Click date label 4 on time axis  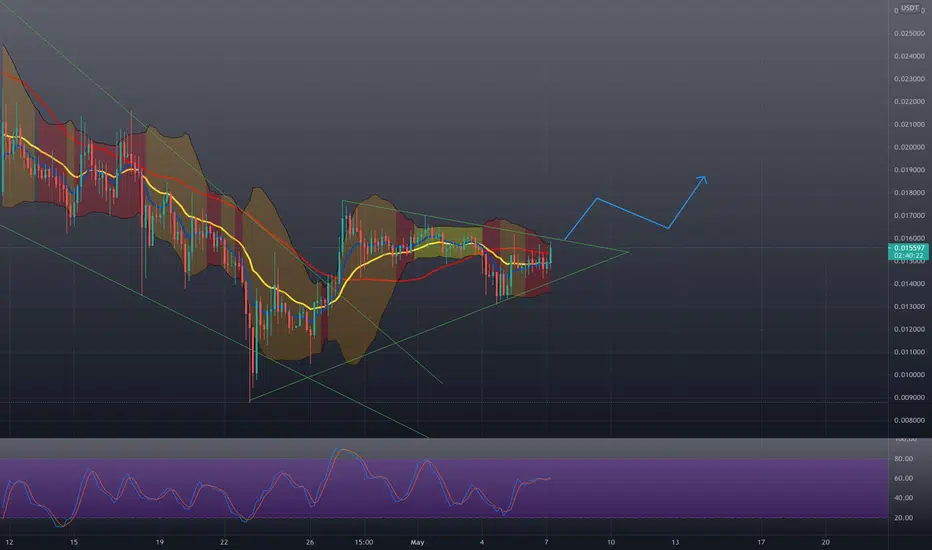coord(482,542)
